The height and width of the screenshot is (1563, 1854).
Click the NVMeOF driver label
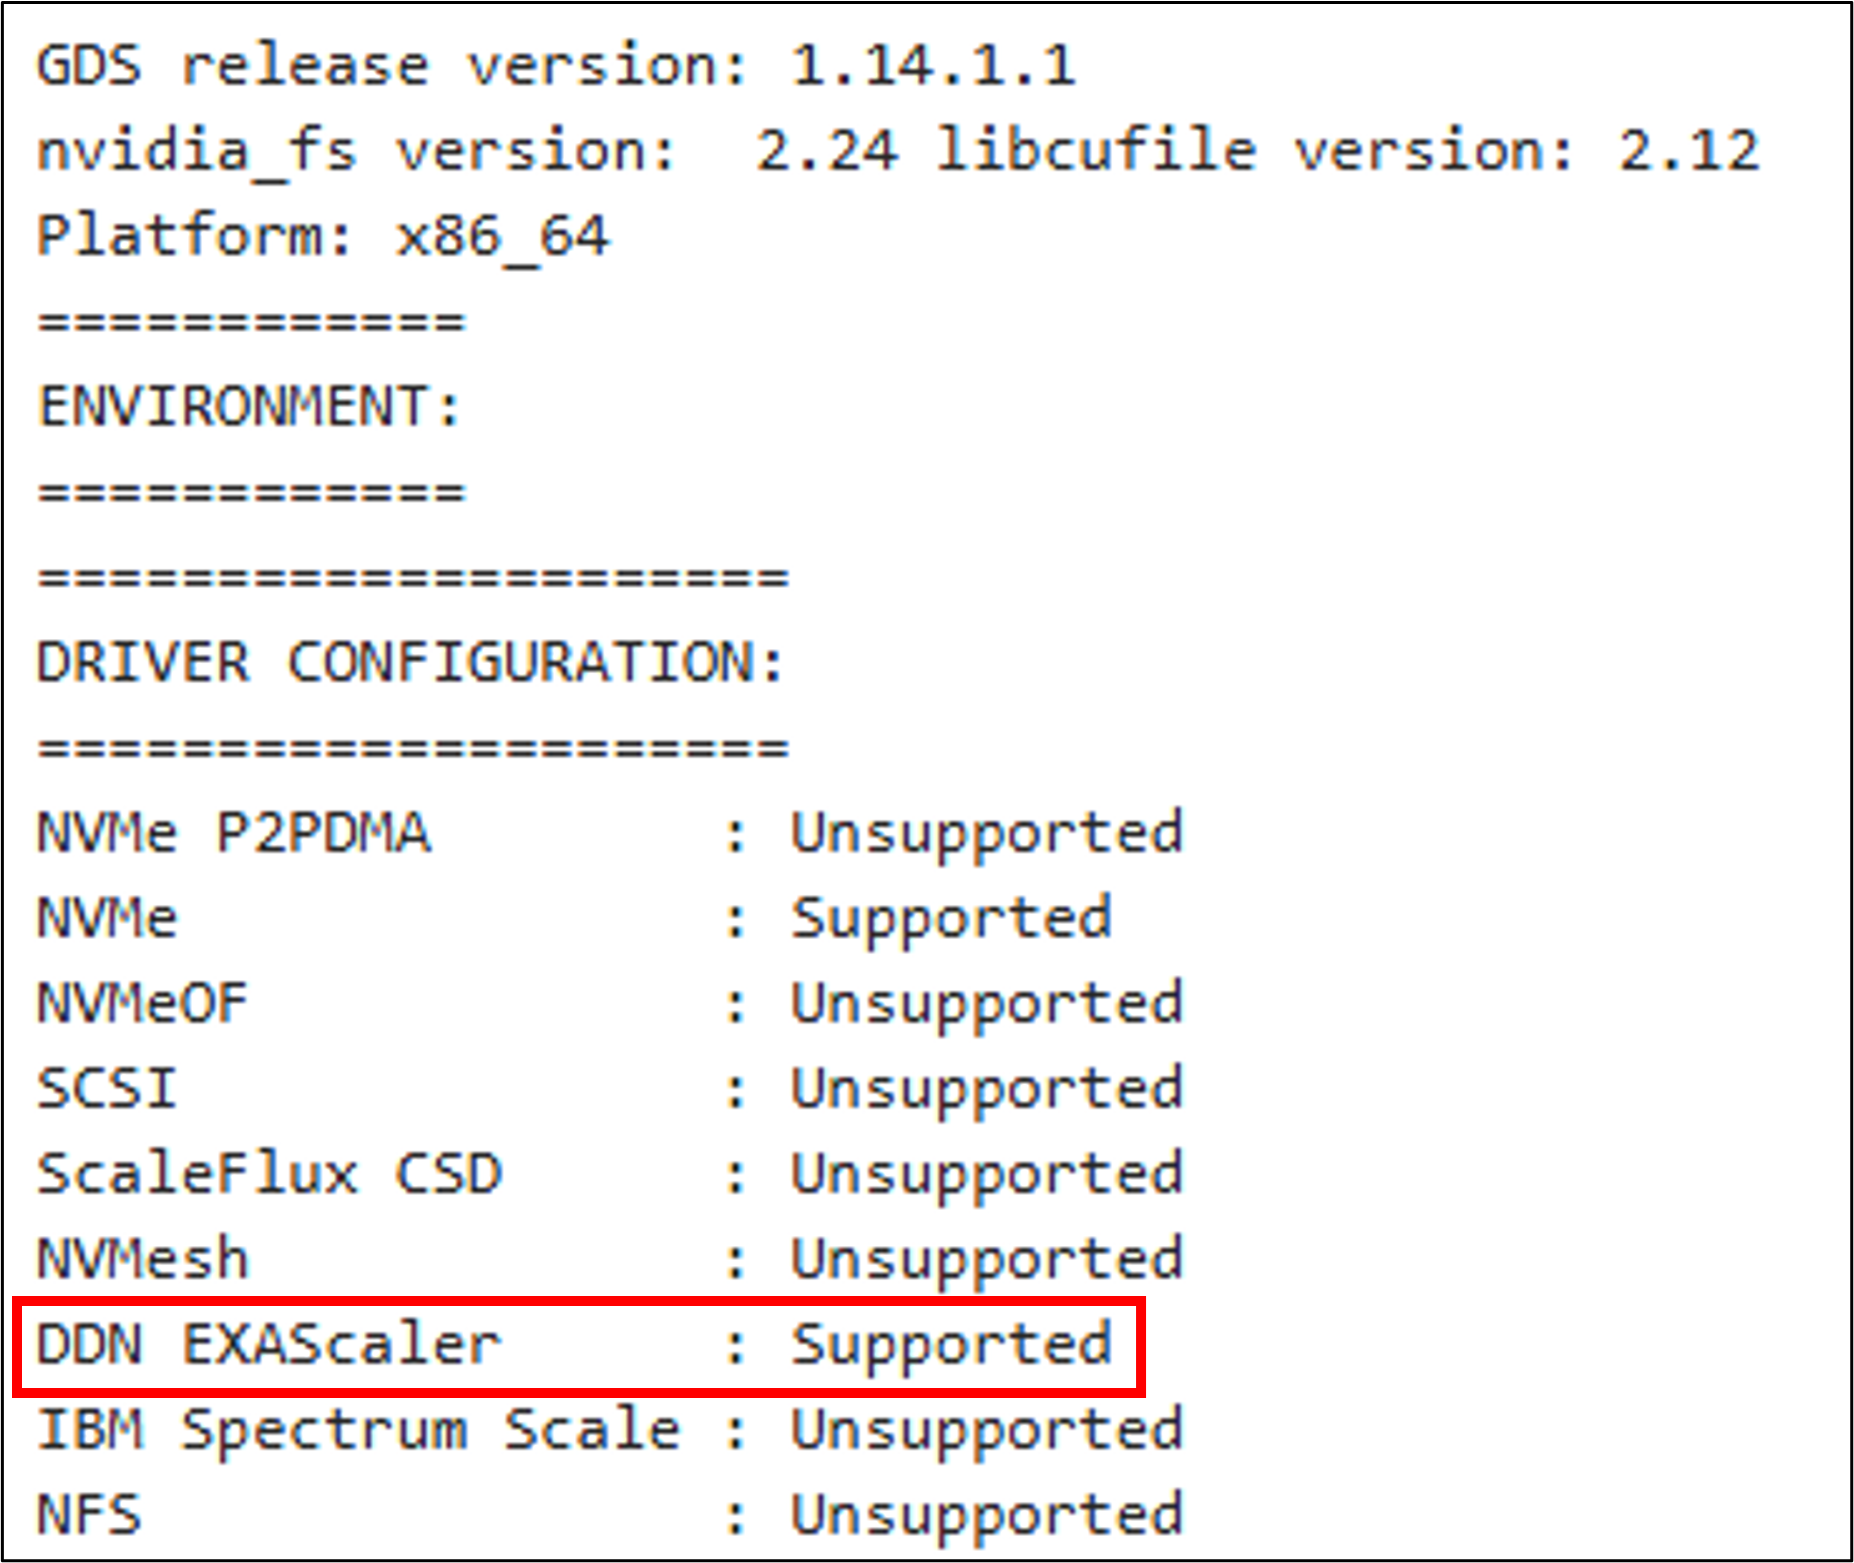pyautogui.click(x=142, y=1003)
